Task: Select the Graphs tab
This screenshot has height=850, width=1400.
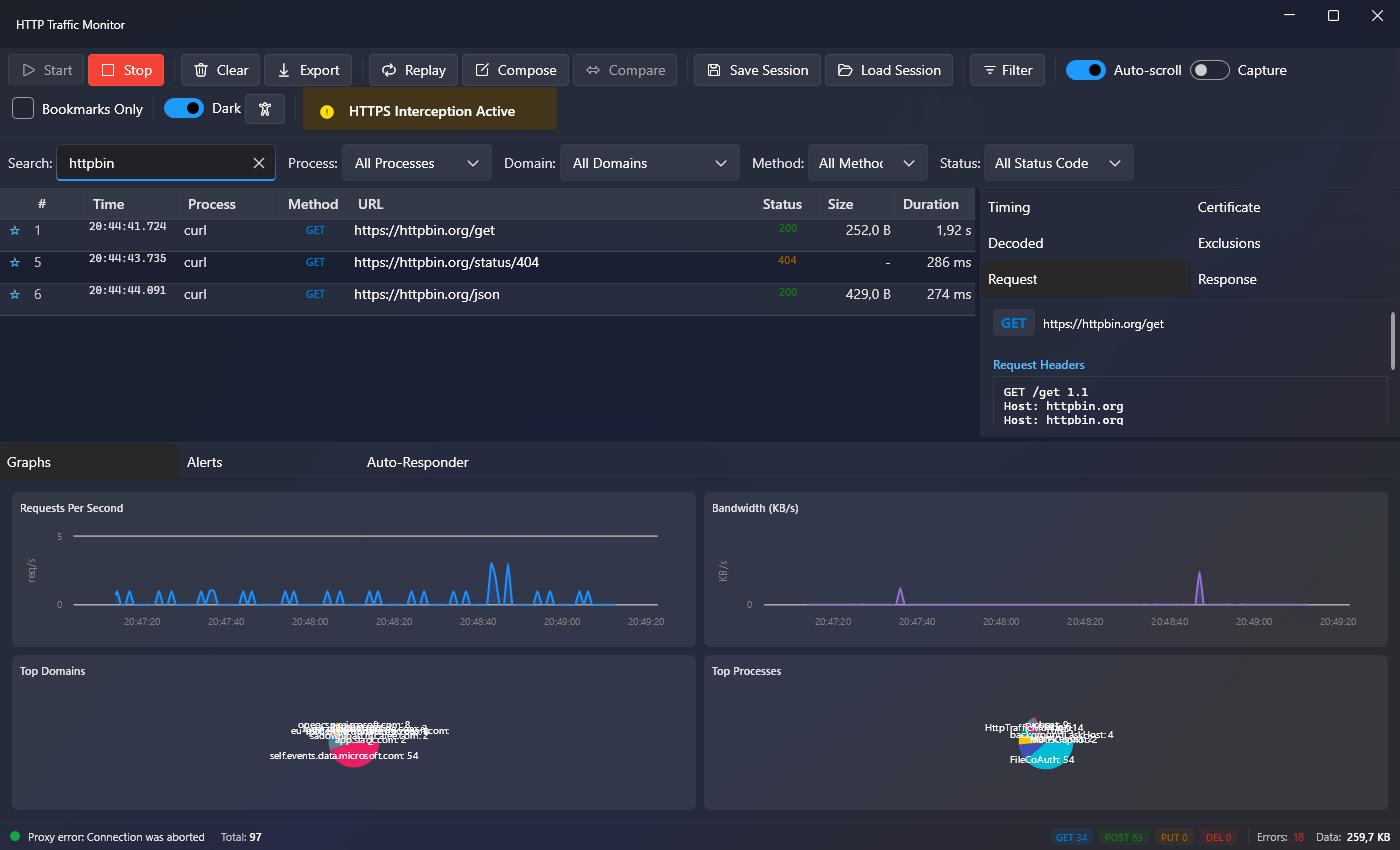Action: coord(90,462)
